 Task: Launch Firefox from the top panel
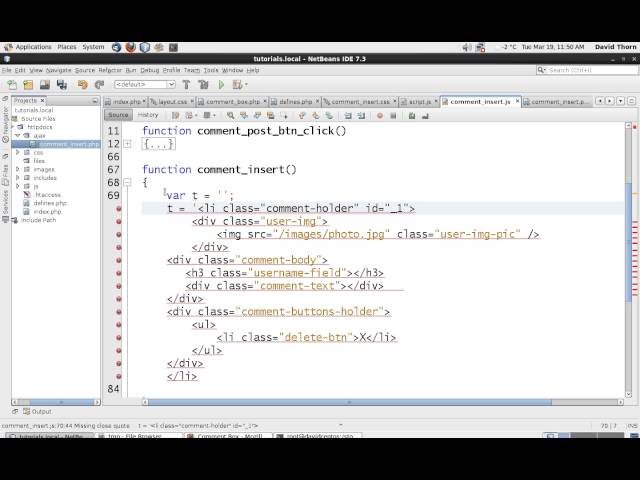[131, 47]
